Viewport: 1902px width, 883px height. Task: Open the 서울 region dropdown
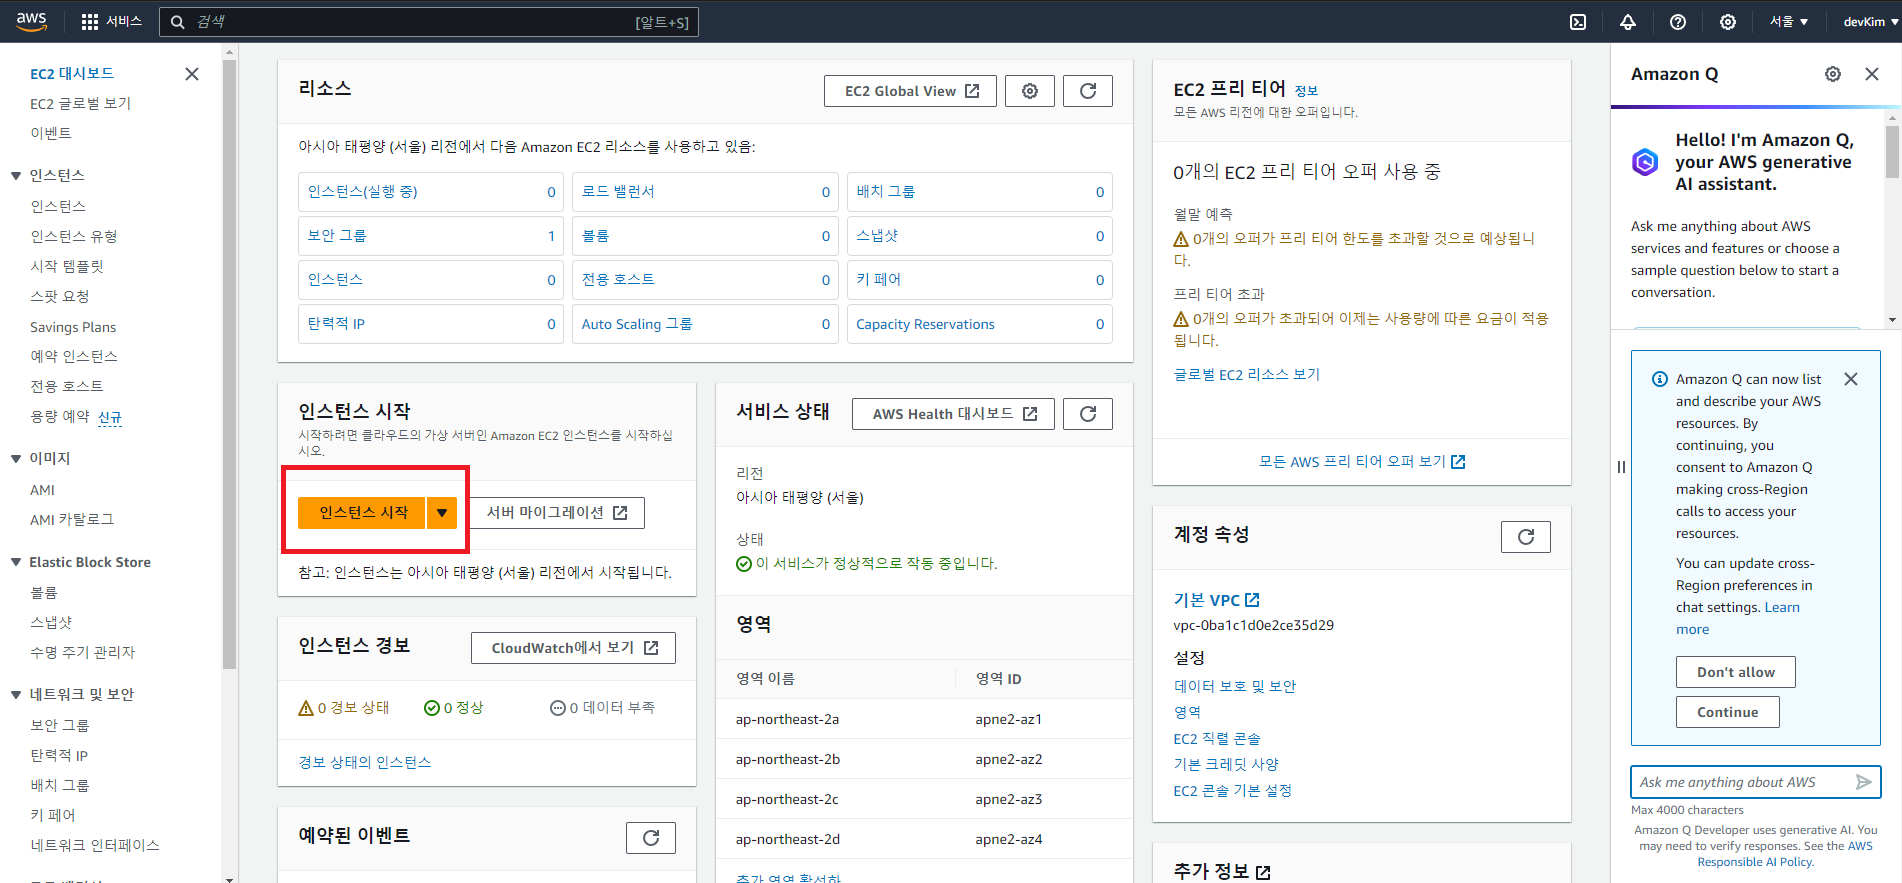1789,22
